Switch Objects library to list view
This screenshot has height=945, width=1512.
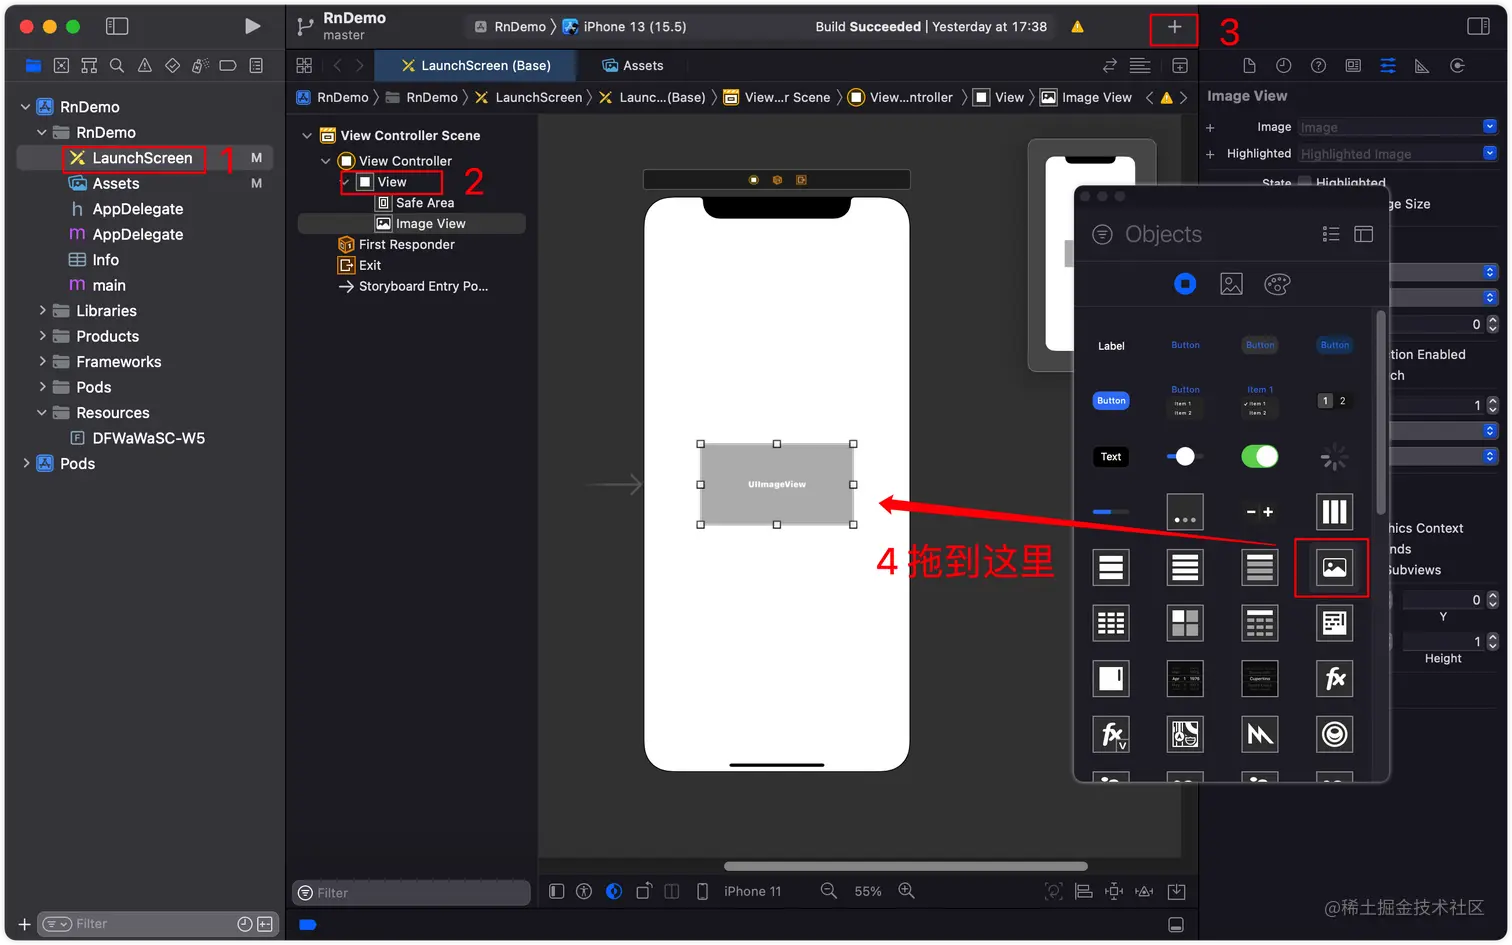[1331, 234]
